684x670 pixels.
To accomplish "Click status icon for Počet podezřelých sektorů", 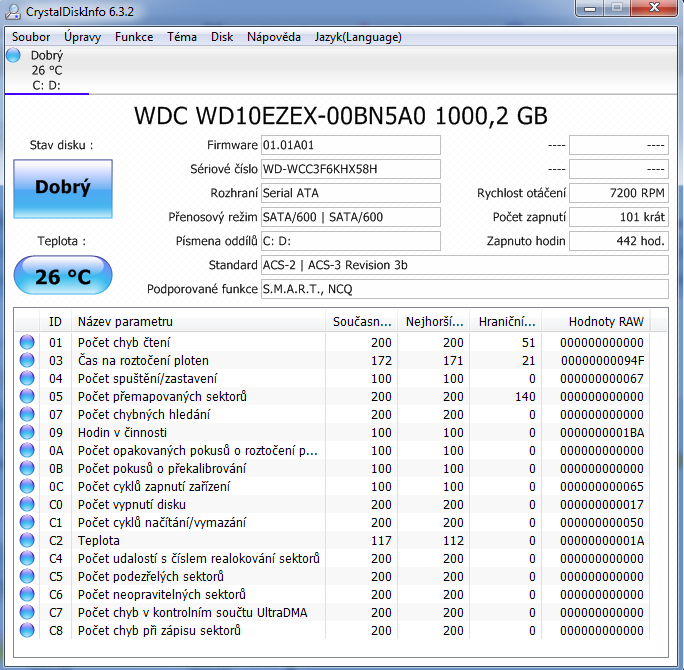I will 26,576.
